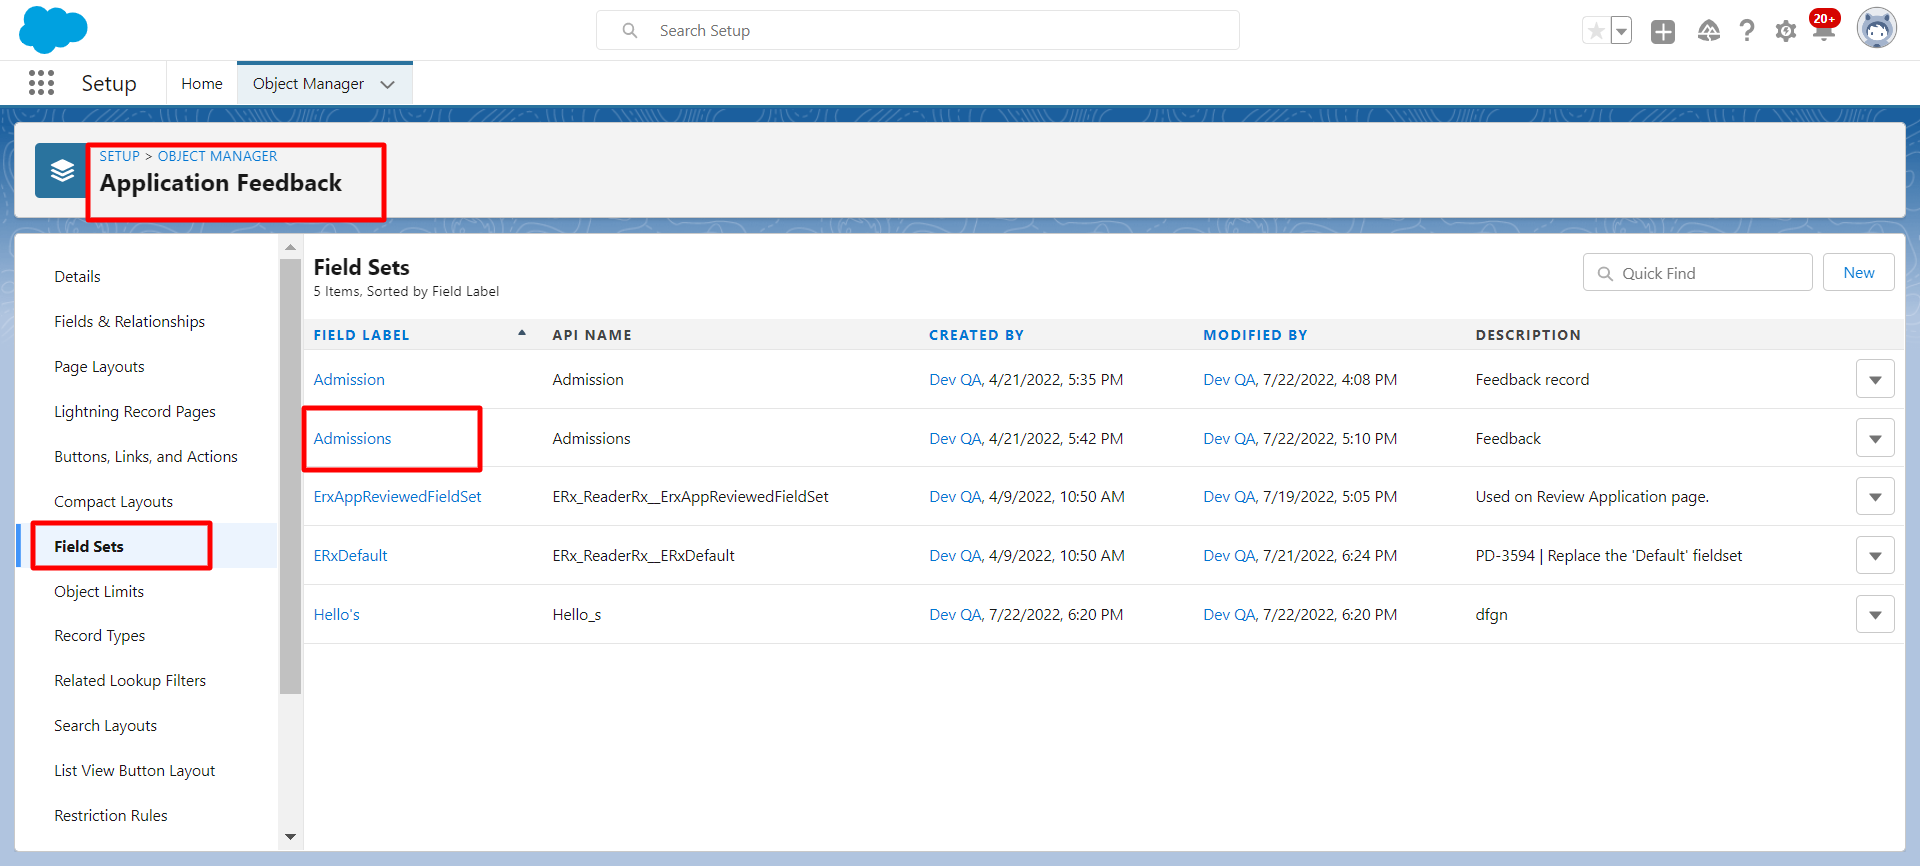Open the ERxDefault field set link
This screenshot has width=1920, height=866.
[x=350, y=556]
